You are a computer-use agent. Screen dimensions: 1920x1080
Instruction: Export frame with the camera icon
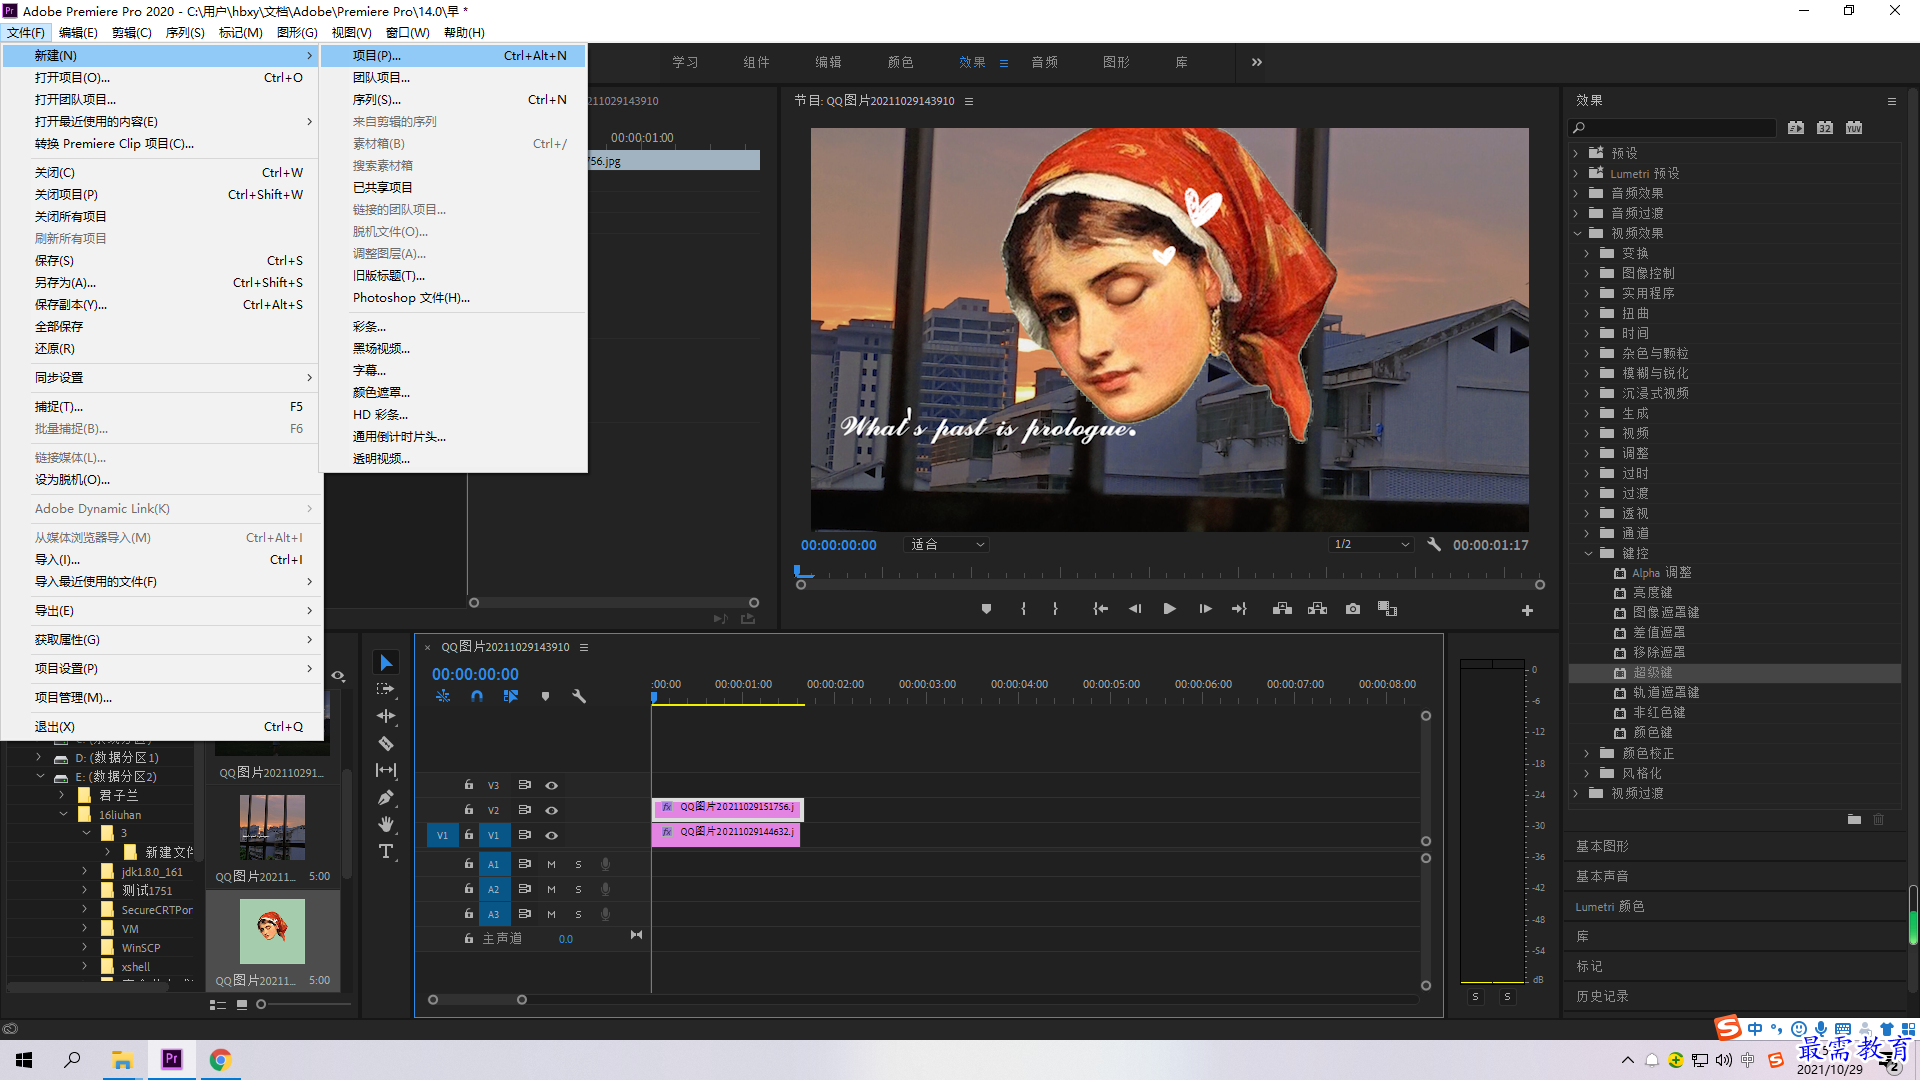[1353, 609]
